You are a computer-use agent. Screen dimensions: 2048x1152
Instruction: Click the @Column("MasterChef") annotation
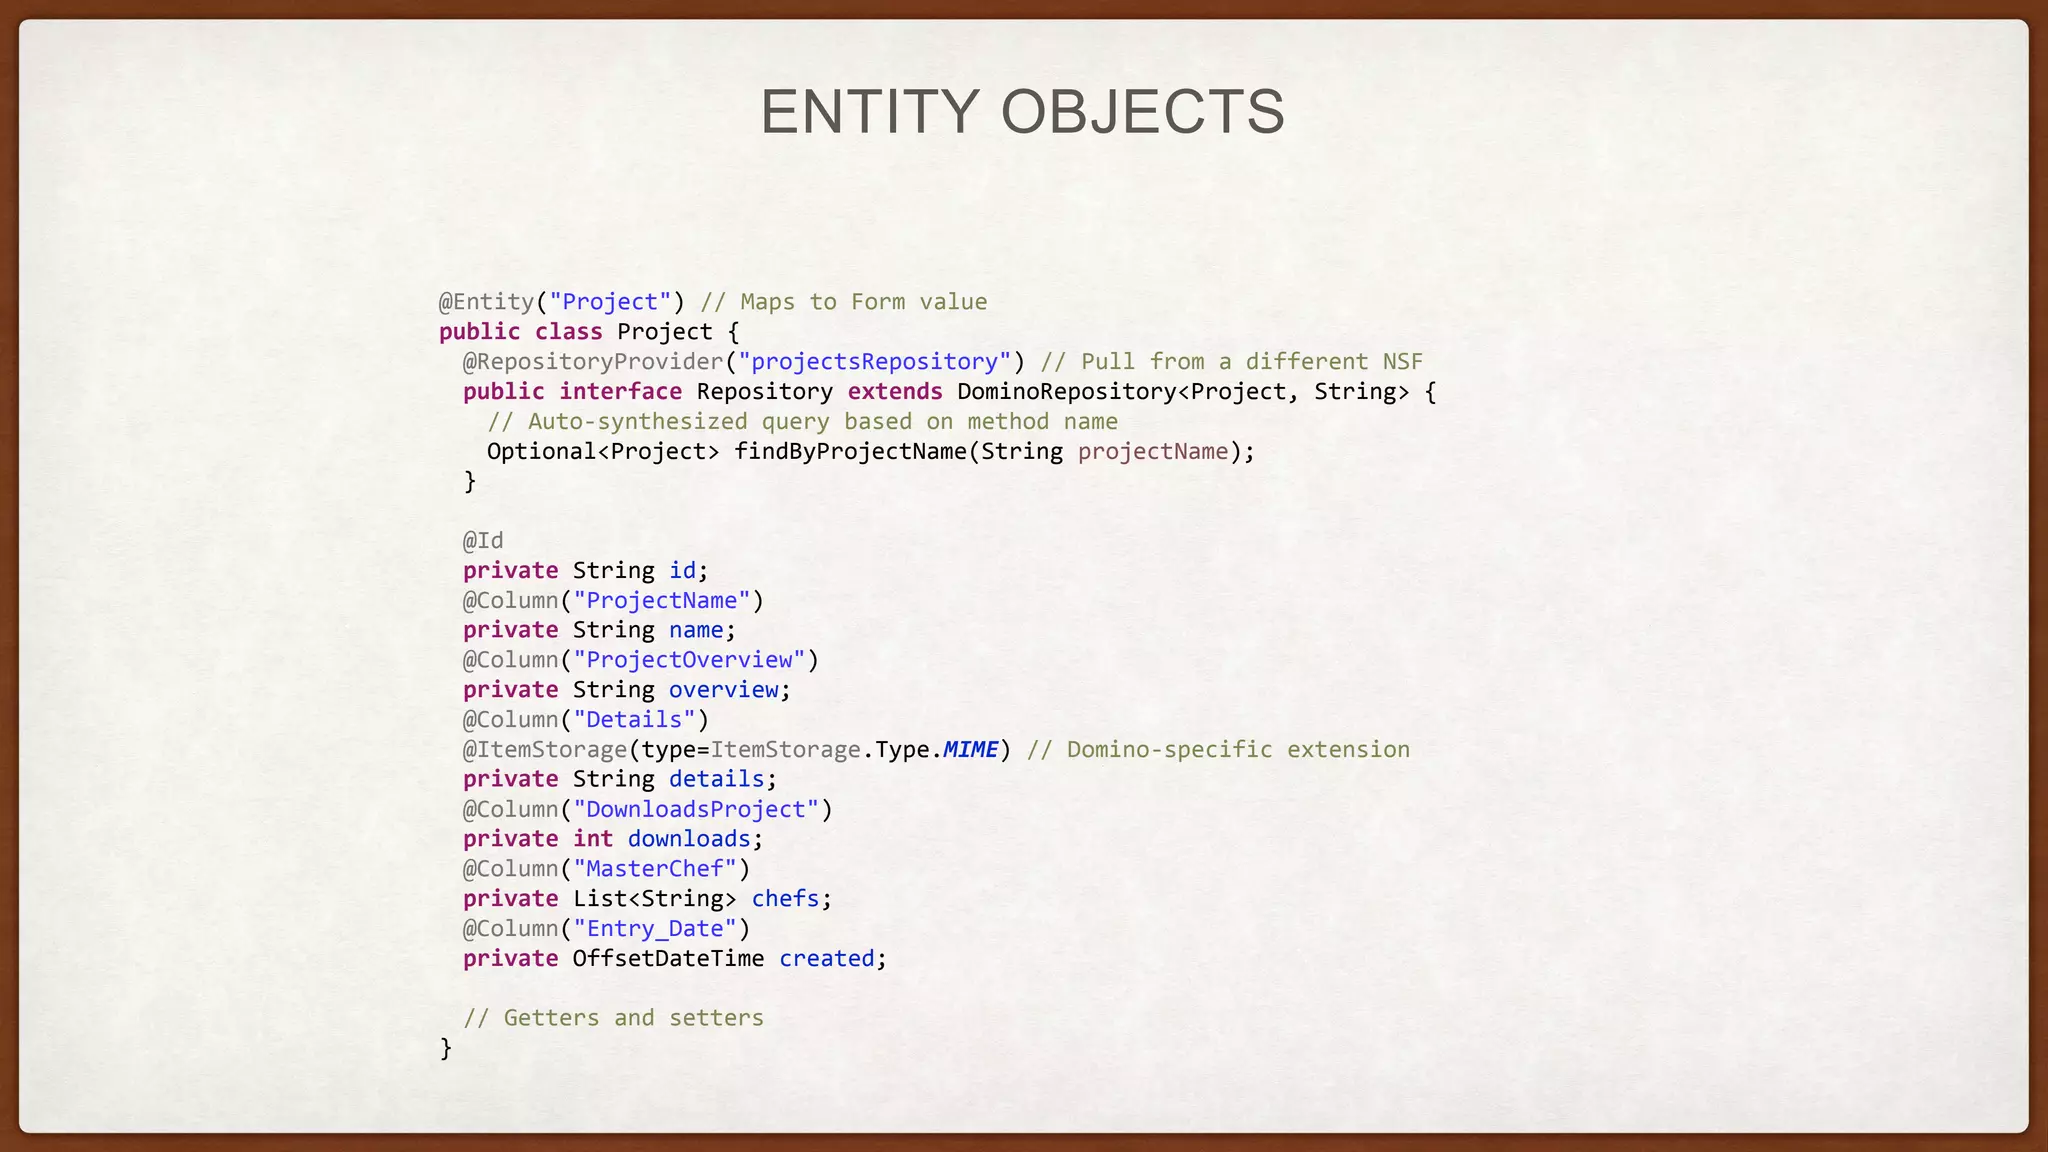click(x=607, y=869)
